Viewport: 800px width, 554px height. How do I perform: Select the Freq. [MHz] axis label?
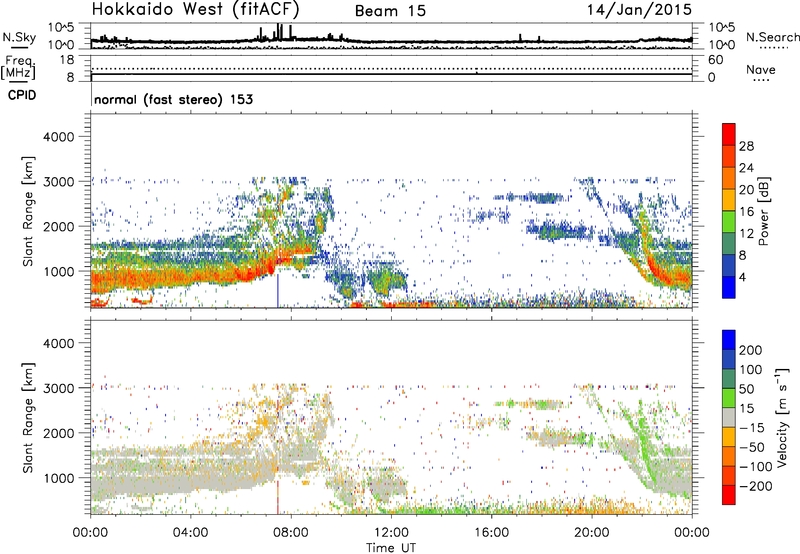click(x=18, y=68)
